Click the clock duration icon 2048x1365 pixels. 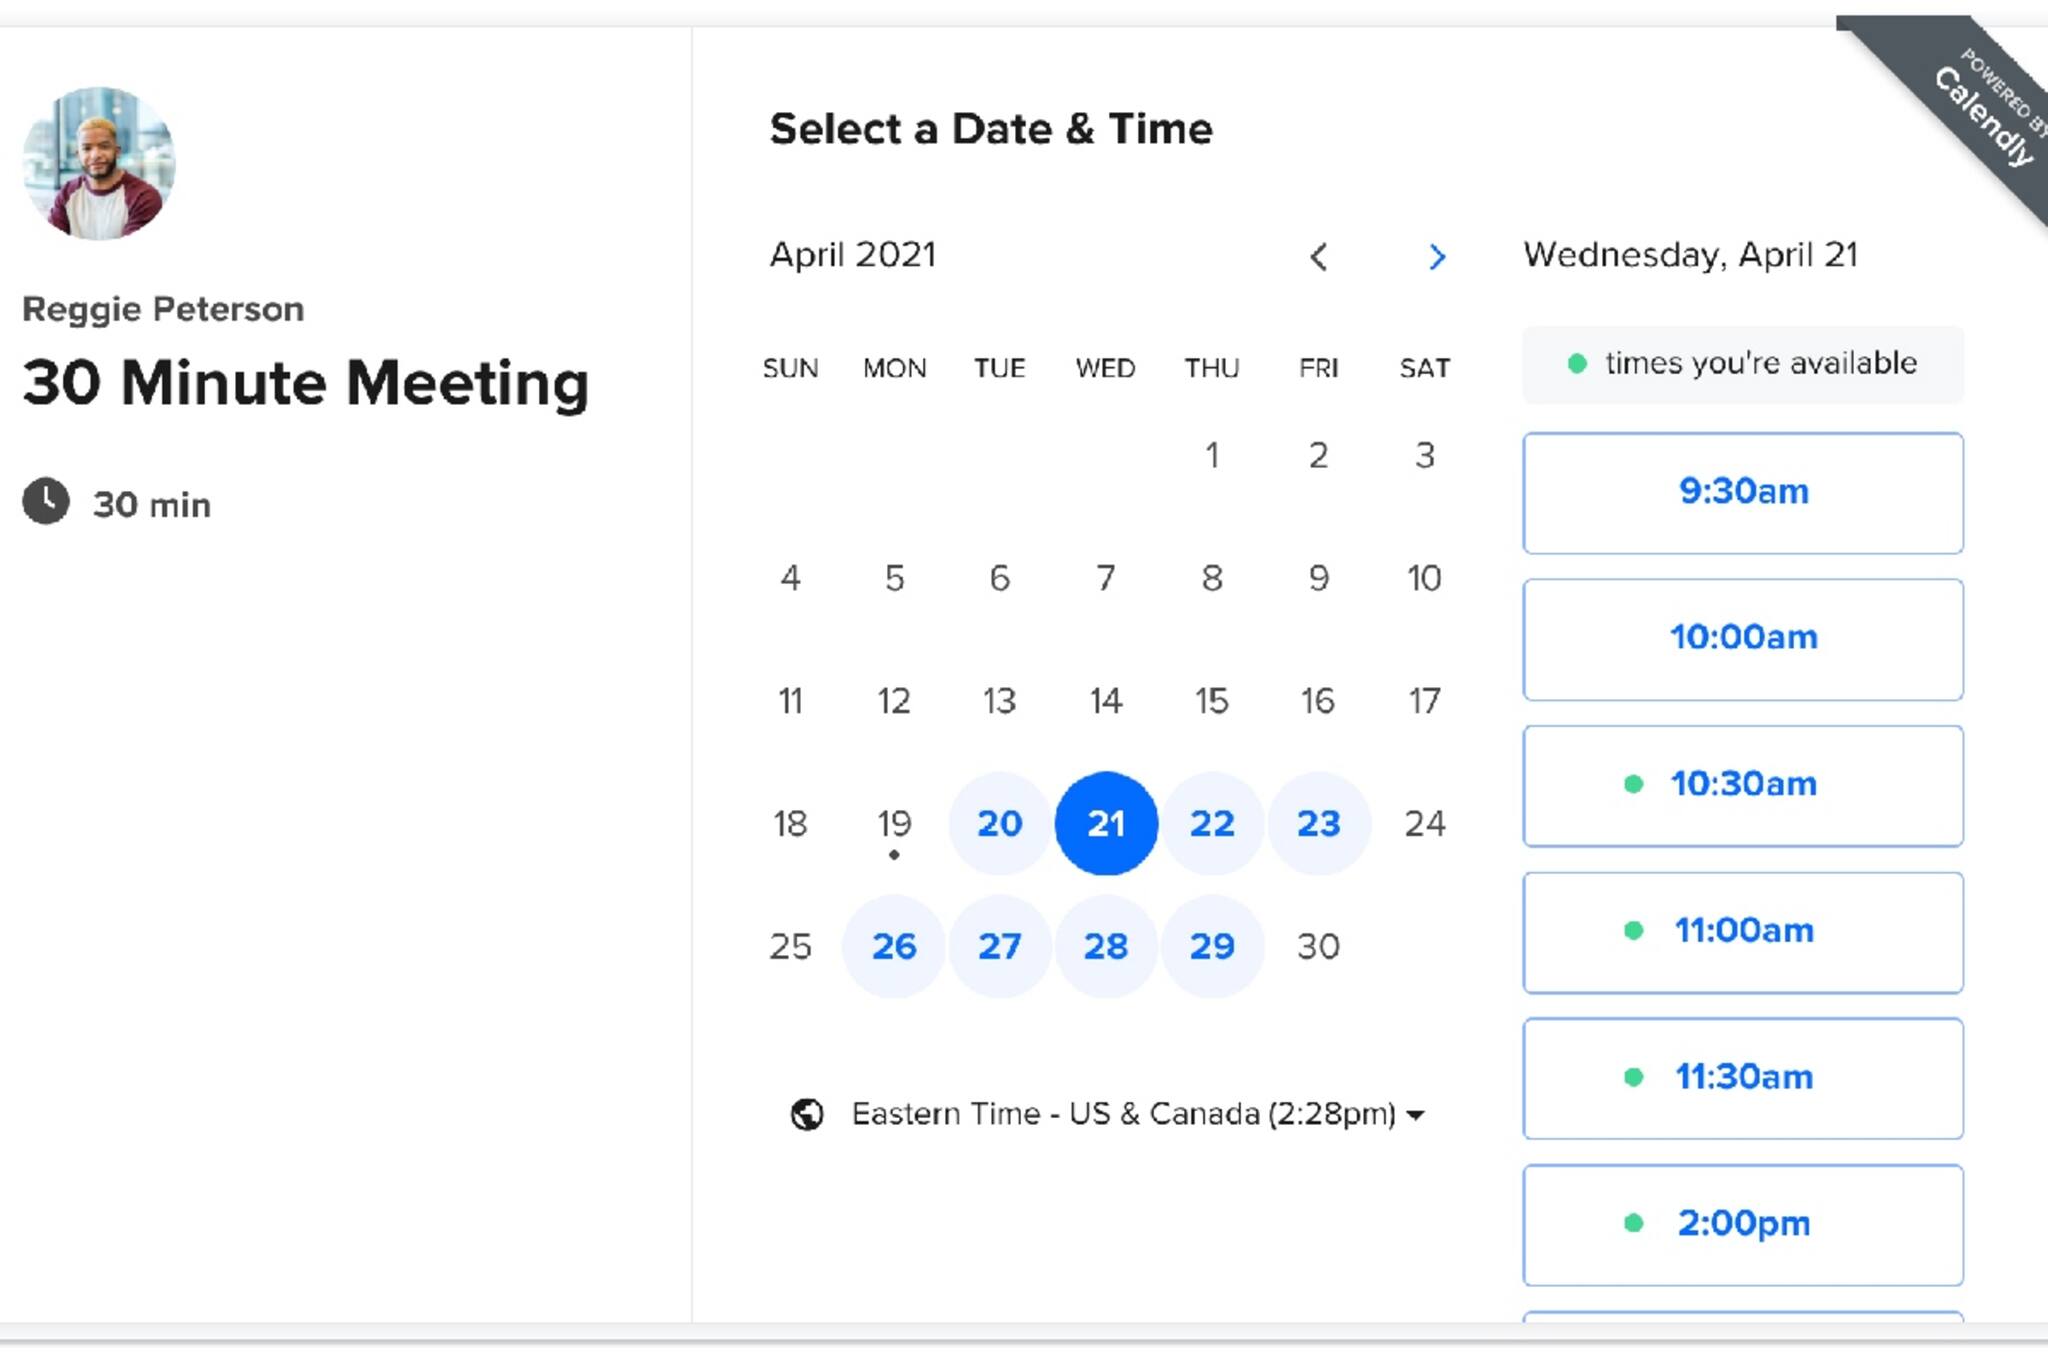(46, 502)
